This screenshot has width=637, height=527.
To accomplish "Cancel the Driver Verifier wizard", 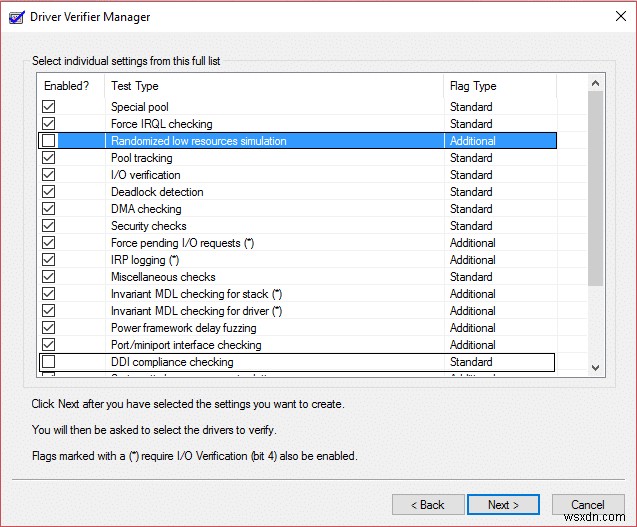I will [588, 505].
